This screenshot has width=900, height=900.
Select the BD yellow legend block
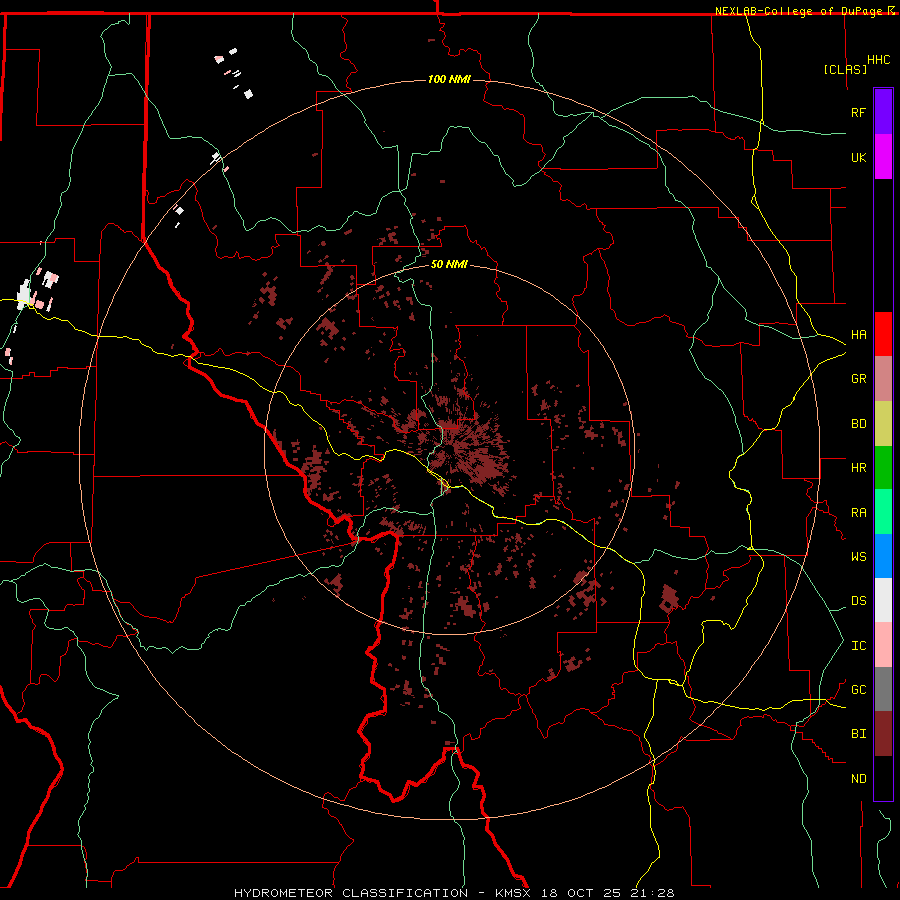click(x=883, y=423)
